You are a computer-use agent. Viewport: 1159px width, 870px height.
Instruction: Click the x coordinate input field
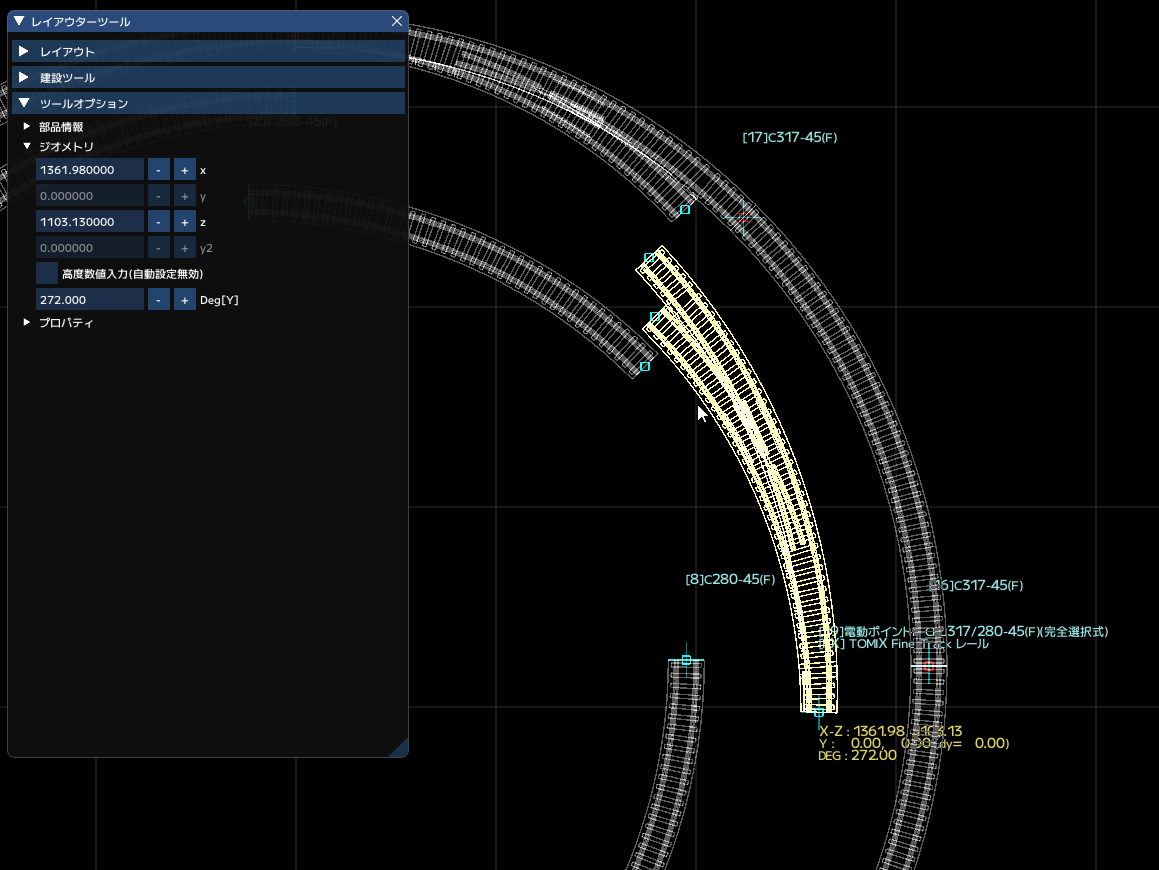click(89, 170)
